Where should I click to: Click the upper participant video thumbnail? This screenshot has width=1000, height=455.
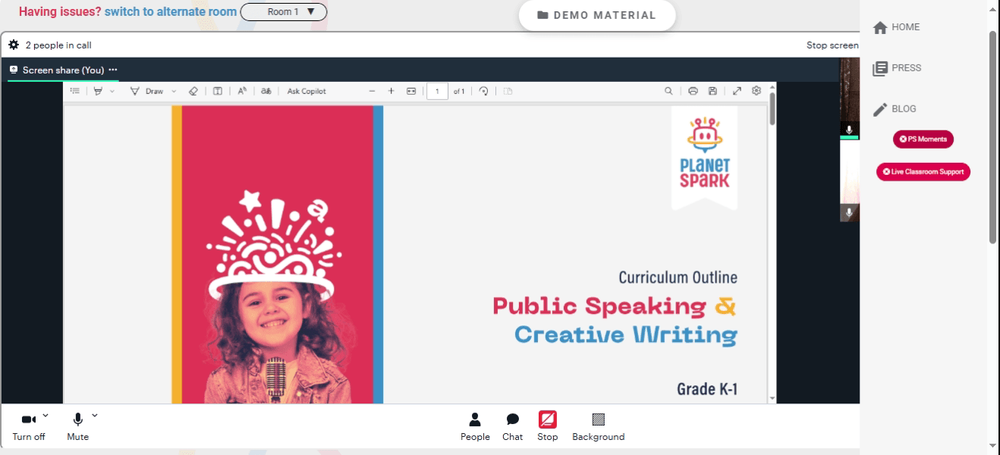pyautogui.click(x=849, y=98)
